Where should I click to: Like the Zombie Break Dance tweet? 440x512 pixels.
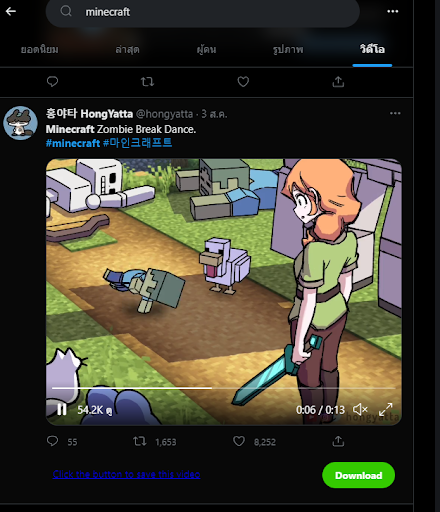click(239, 441)
